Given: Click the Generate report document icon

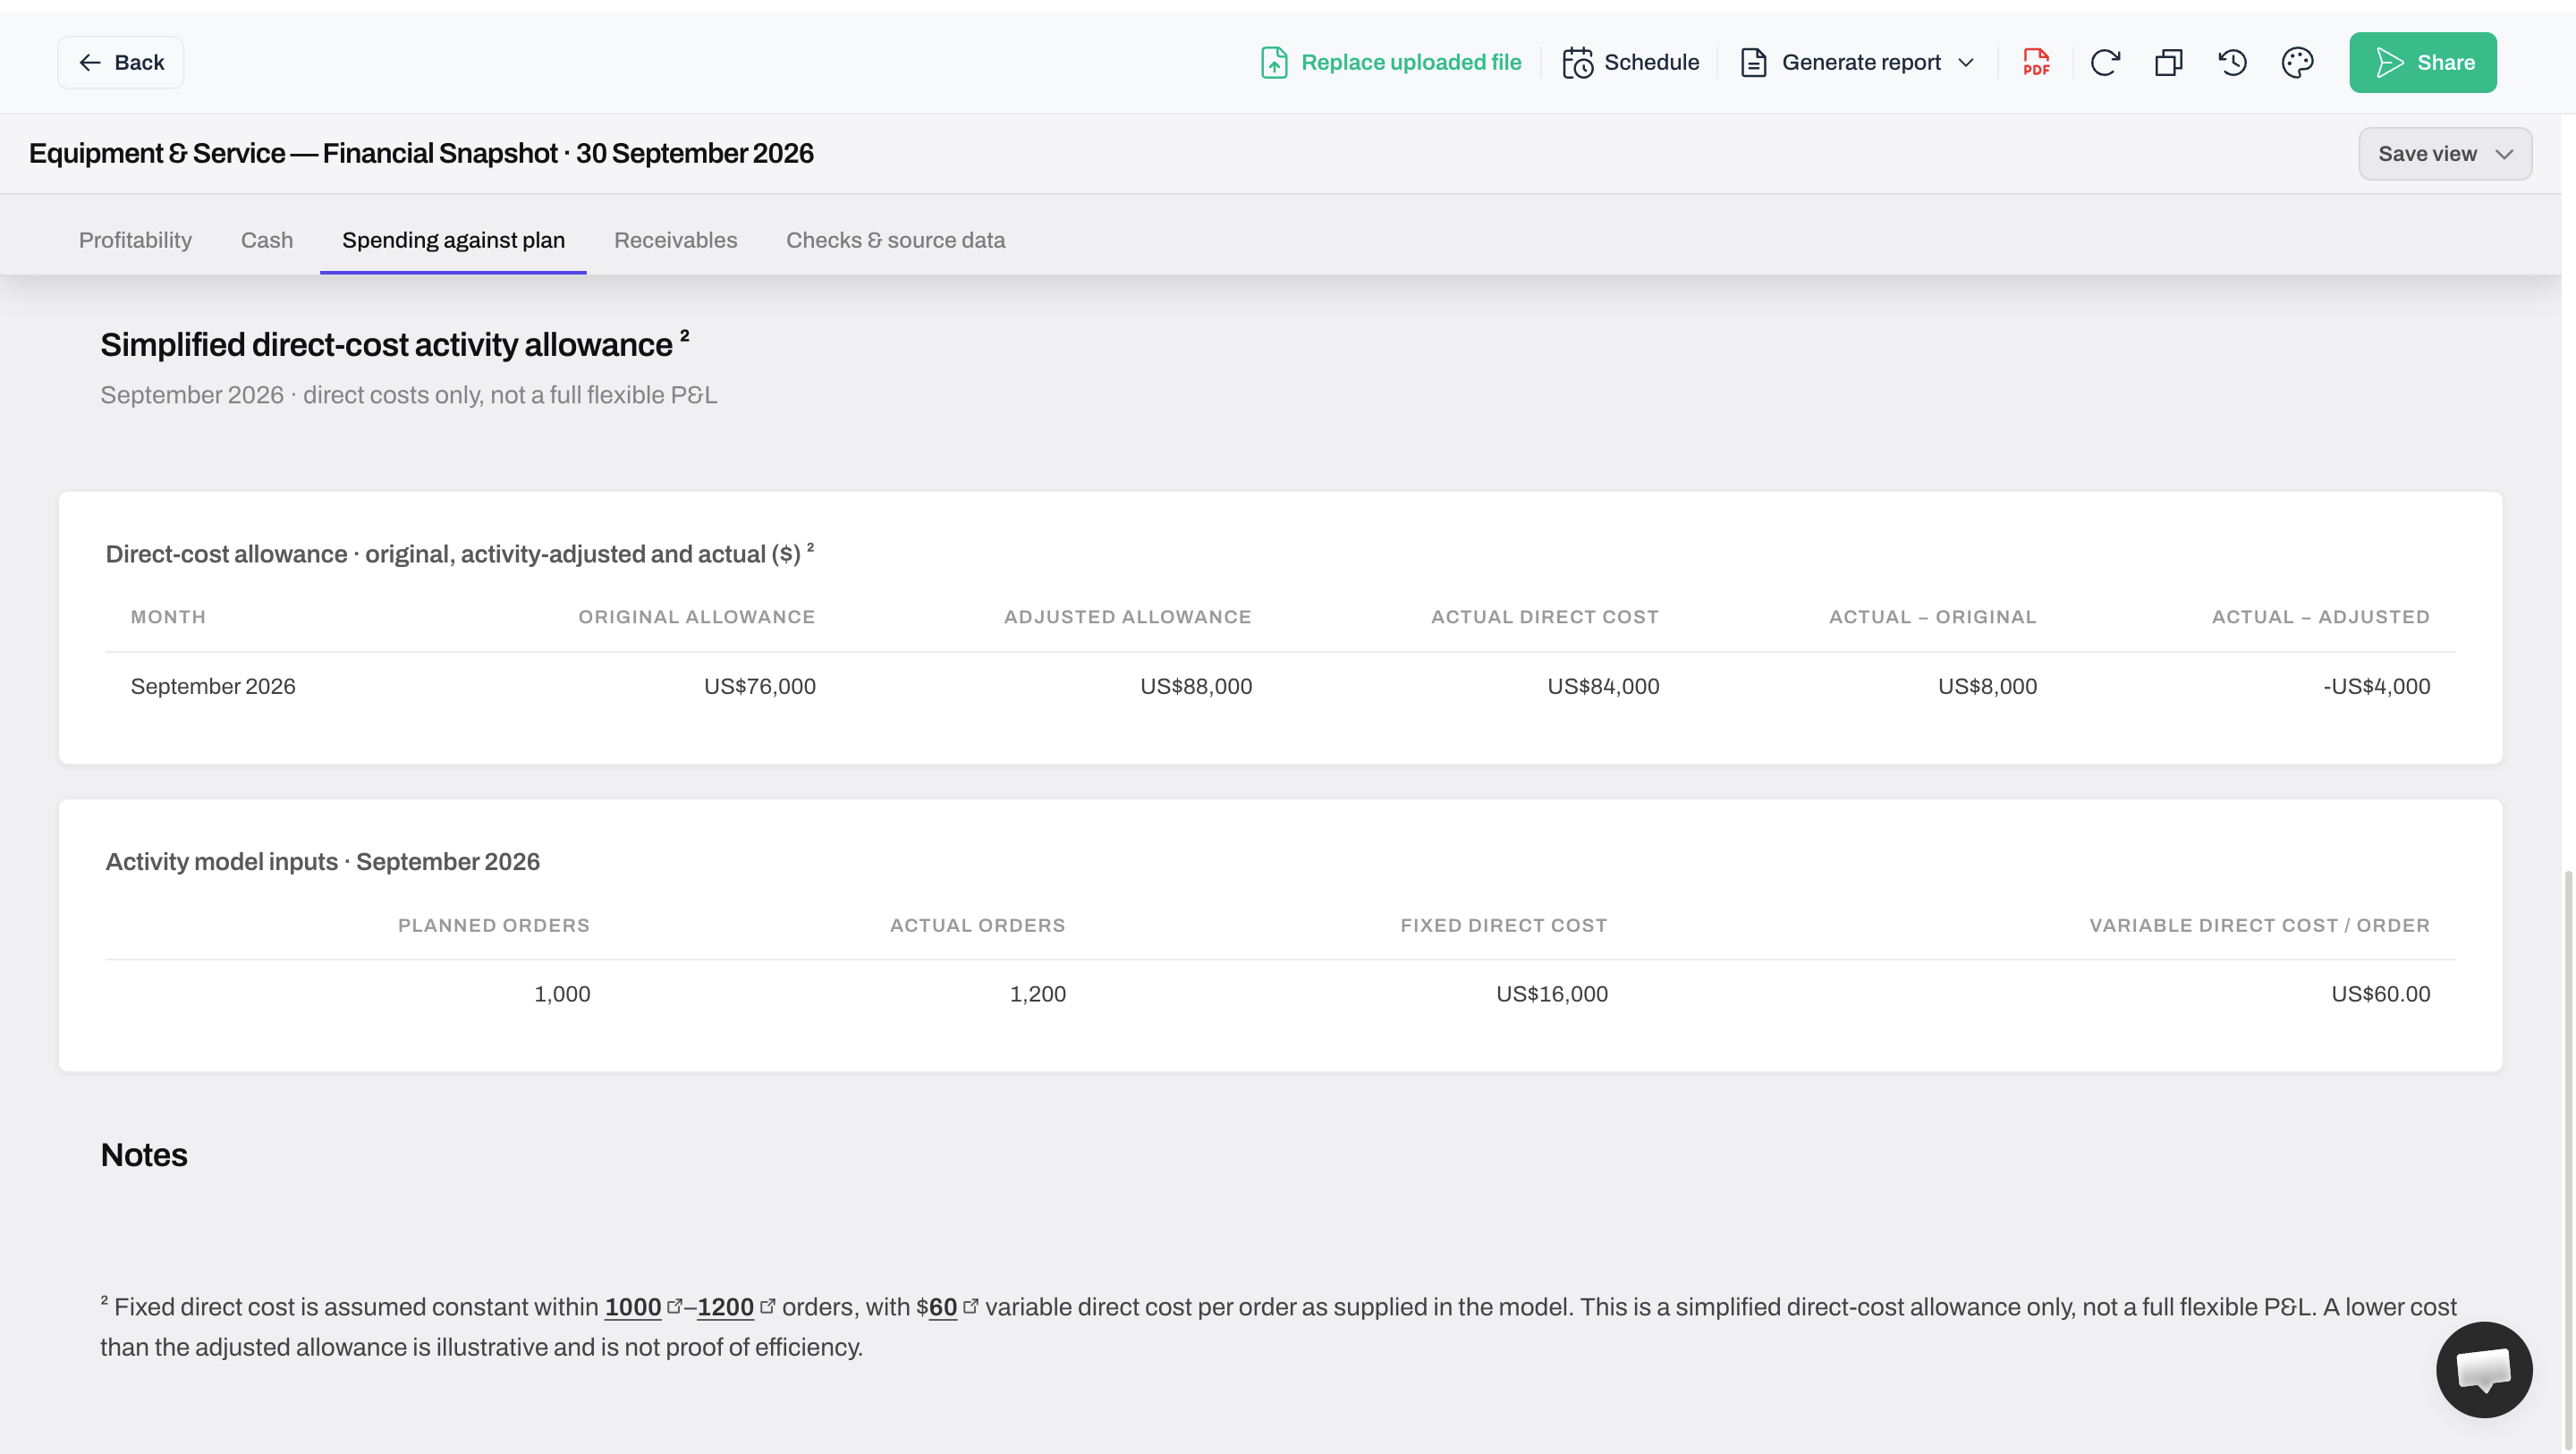Looking at the screenshot, I should (x=1753, y=62).
